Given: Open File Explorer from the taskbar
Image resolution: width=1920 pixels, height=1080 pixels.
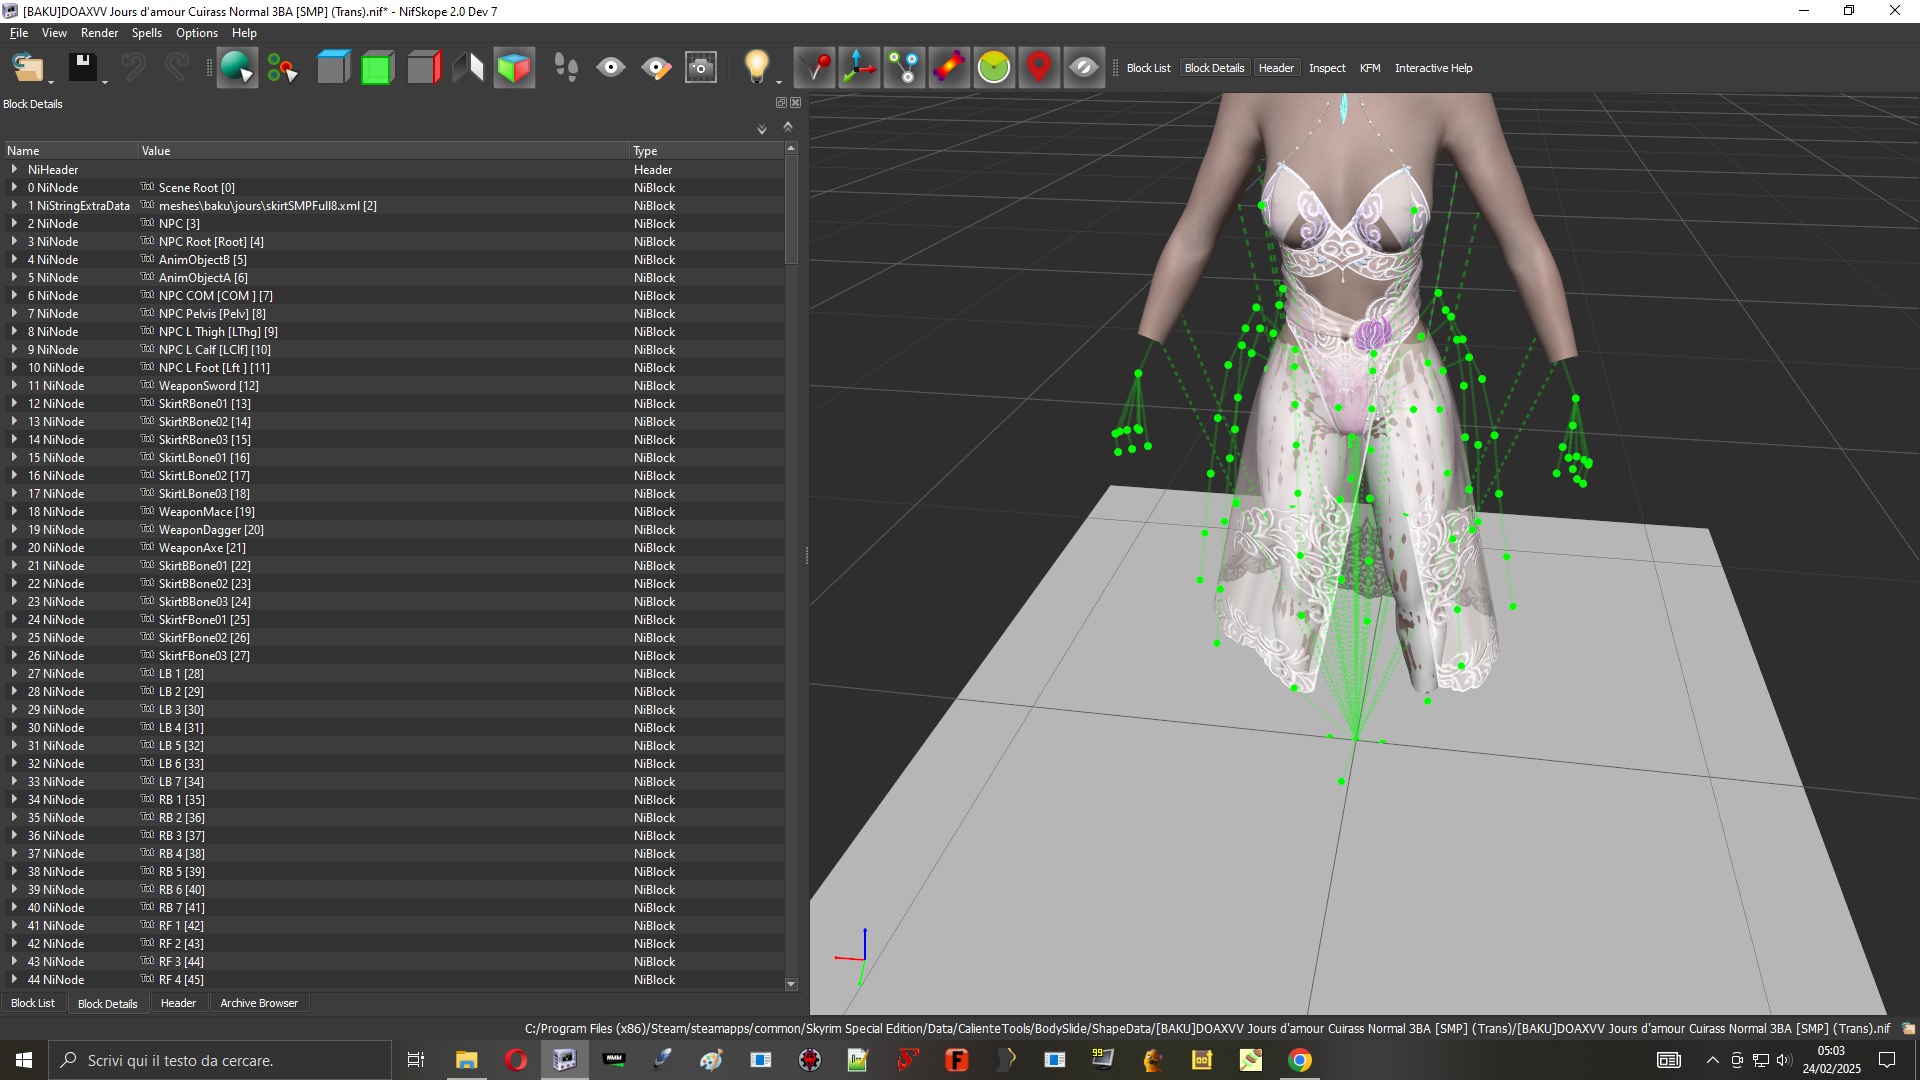Looking at the screenshot, I should click(467, 1060).
